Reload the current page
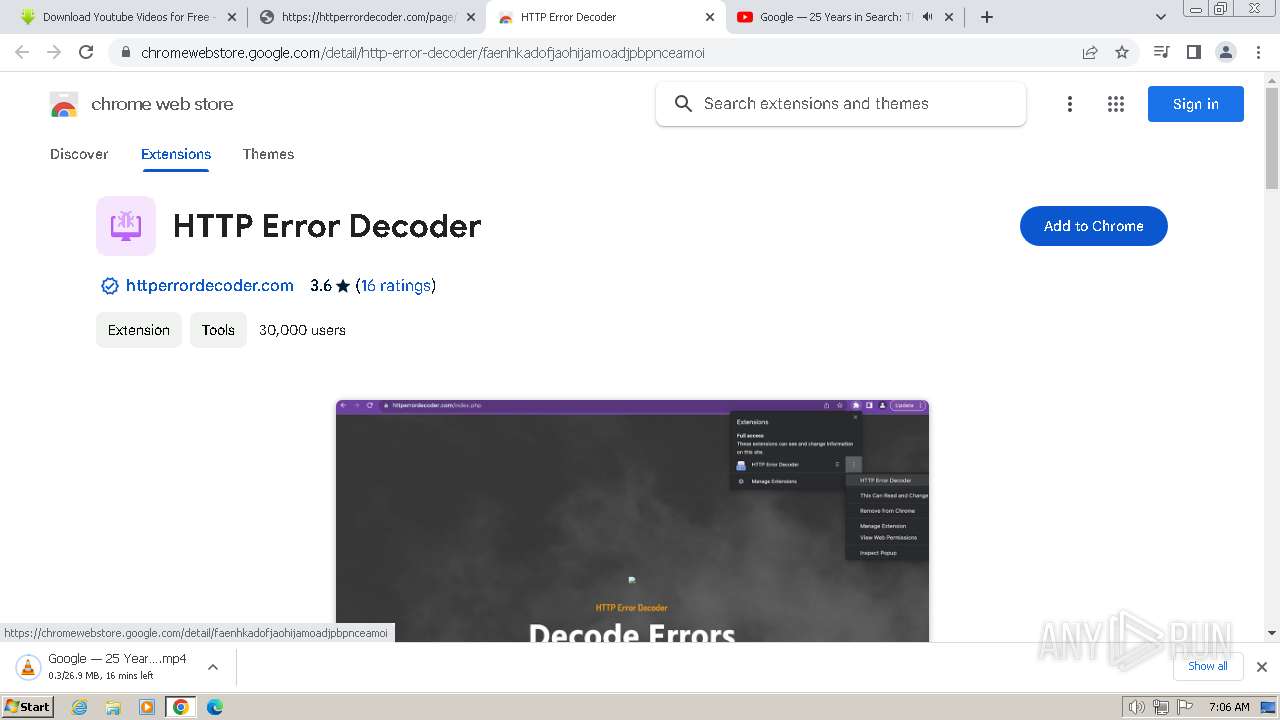1280x720 pixels. tap(86, 52)
